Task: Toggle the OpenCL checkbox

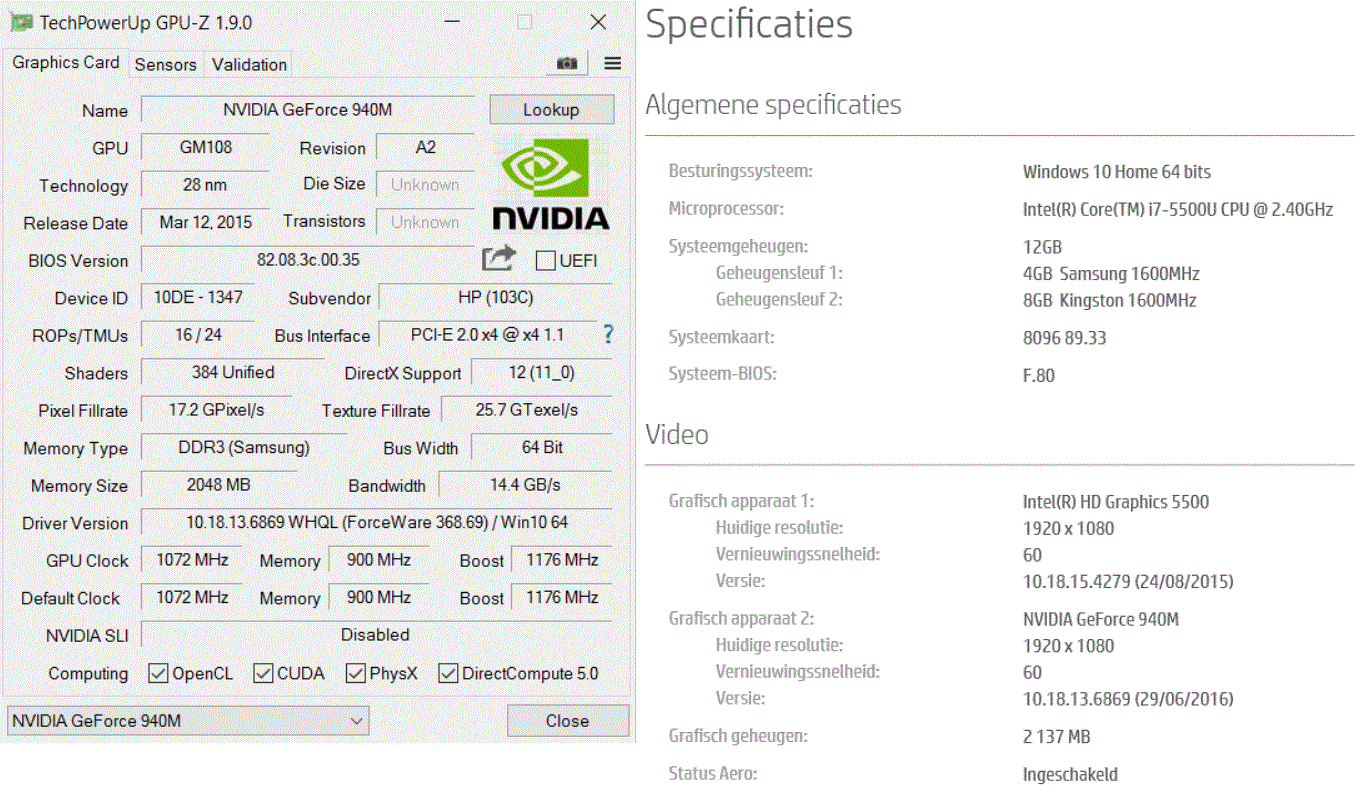Action: tap(158, 673)
